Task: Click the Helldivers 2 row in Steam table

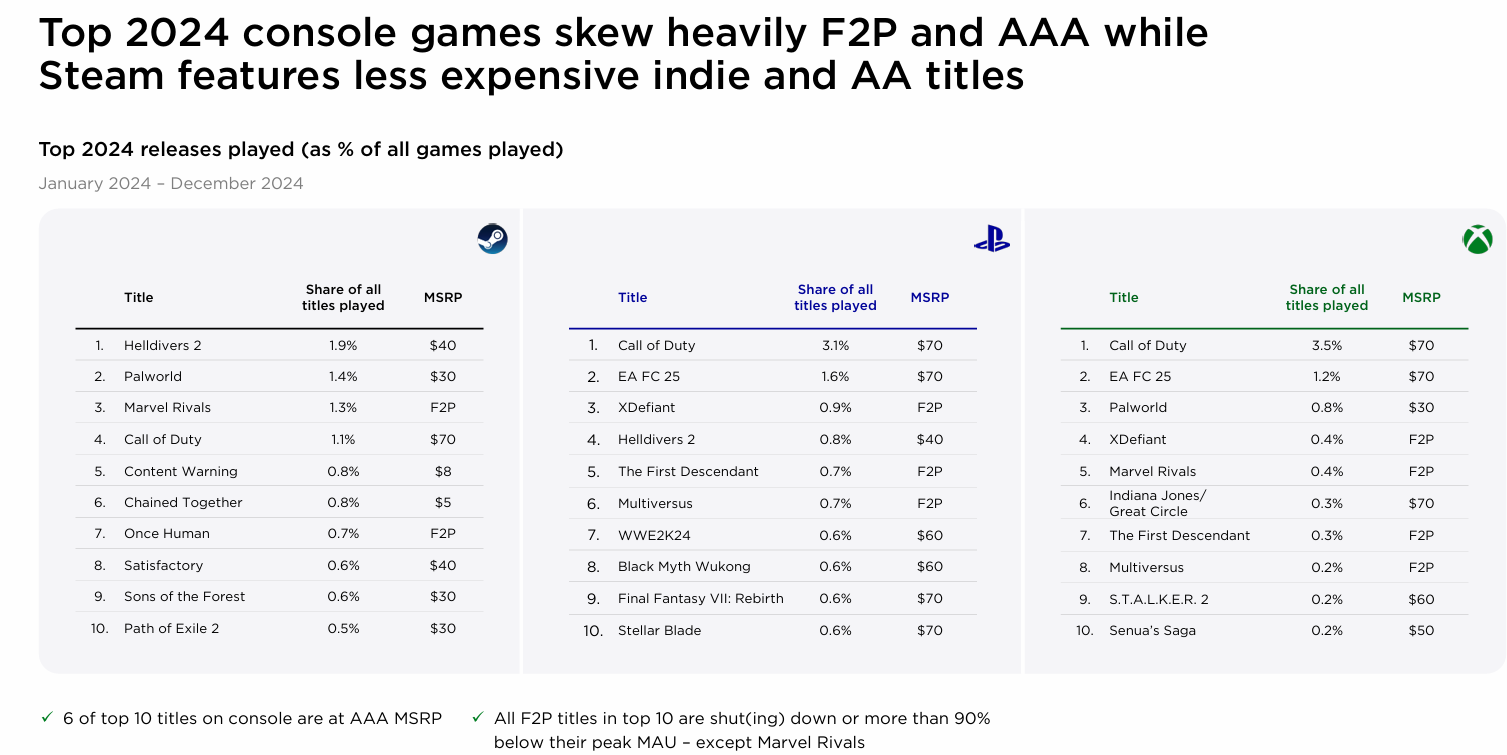Action: click(x=279, y=345)
